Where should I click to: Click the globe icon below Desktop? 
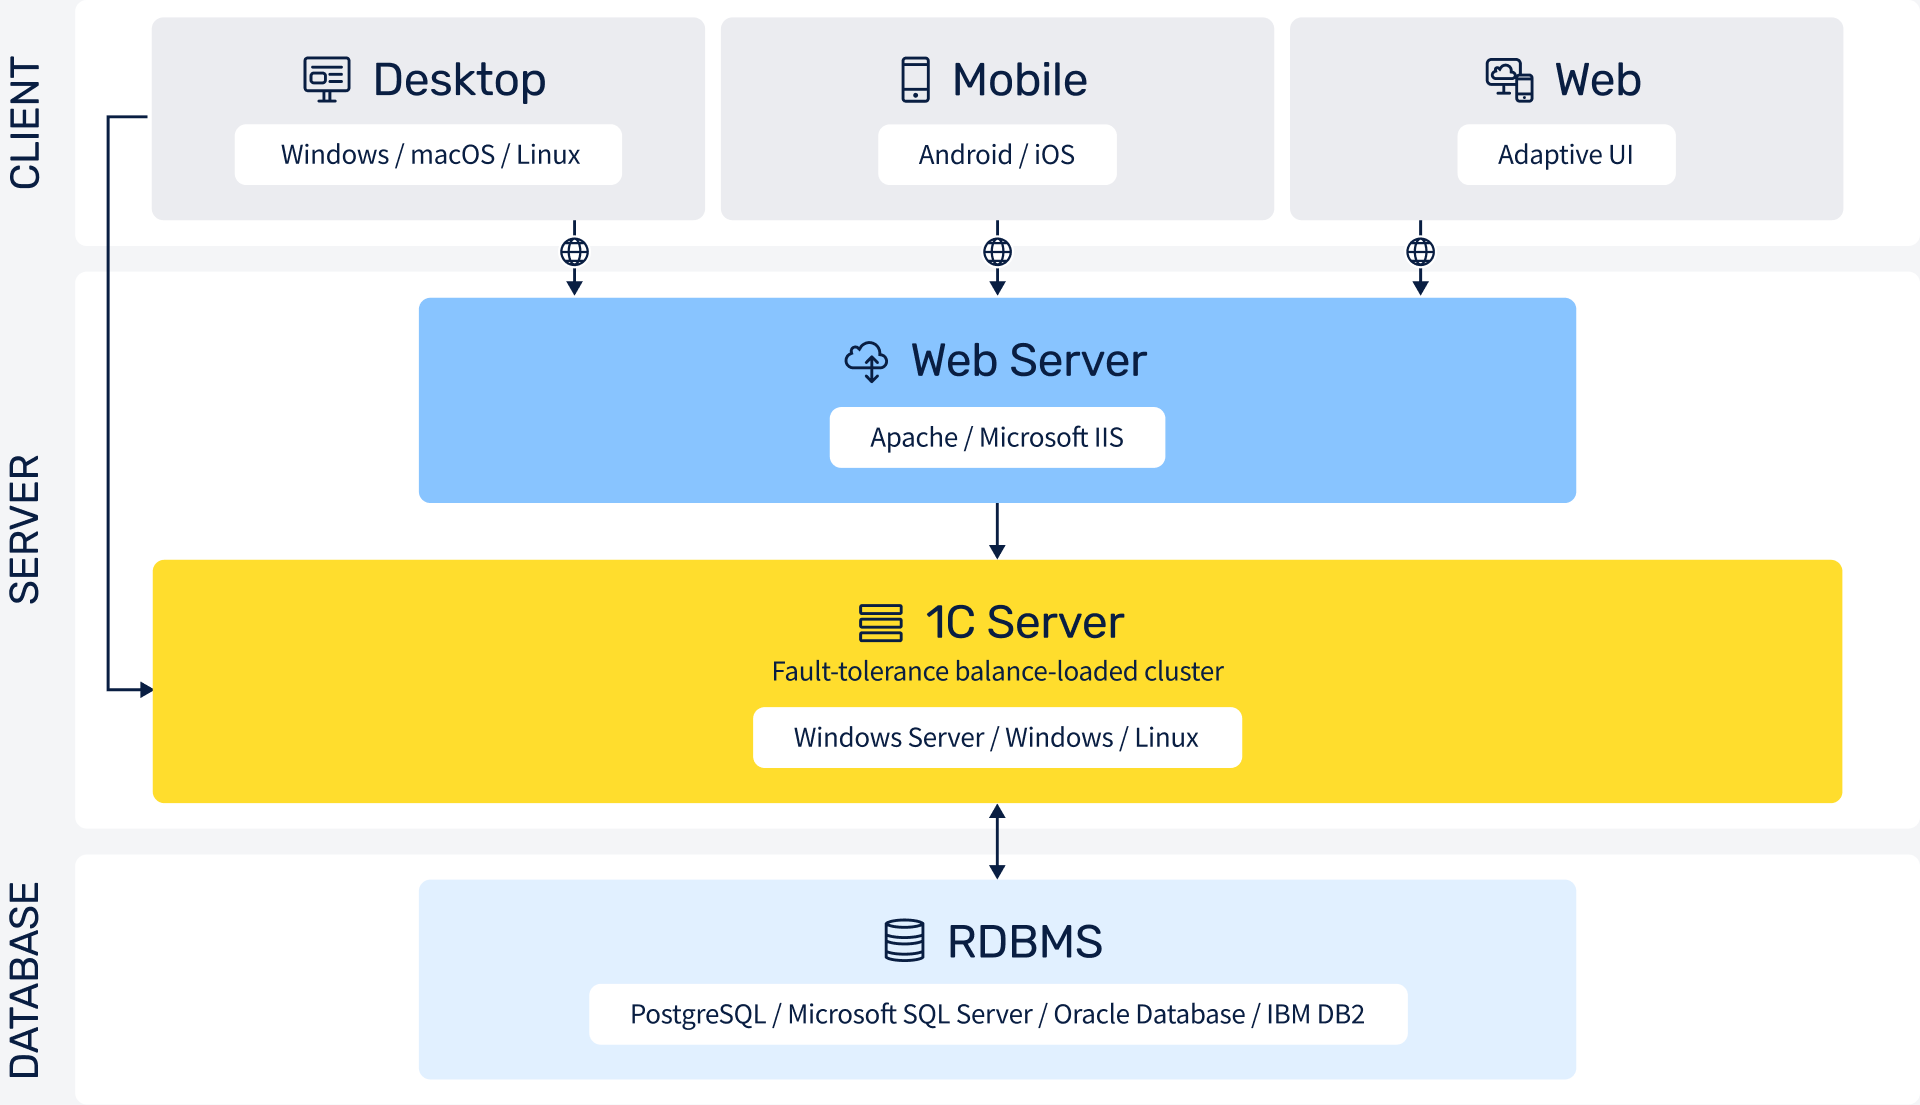(x=574, y=252)
